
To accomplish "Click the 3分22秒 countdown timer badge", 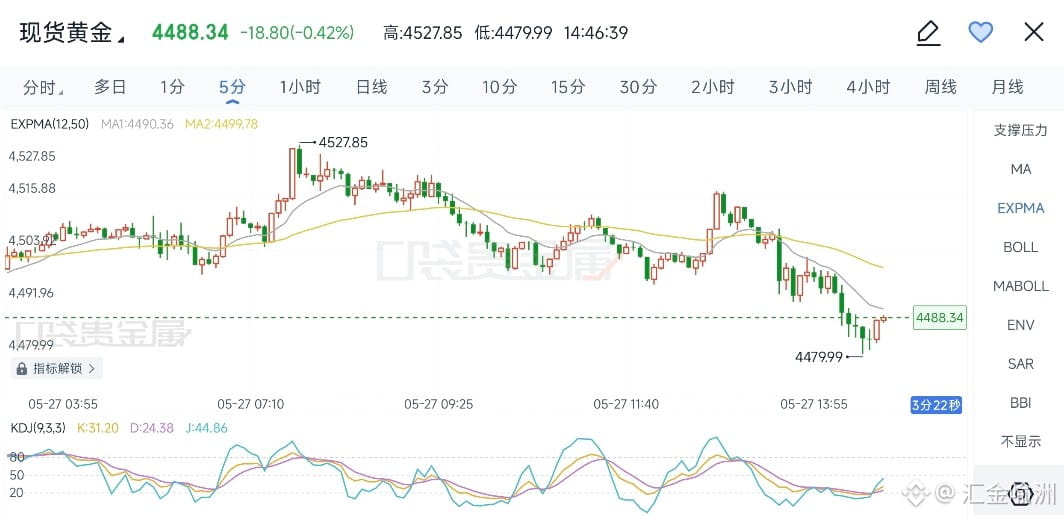I will [936, 406].
